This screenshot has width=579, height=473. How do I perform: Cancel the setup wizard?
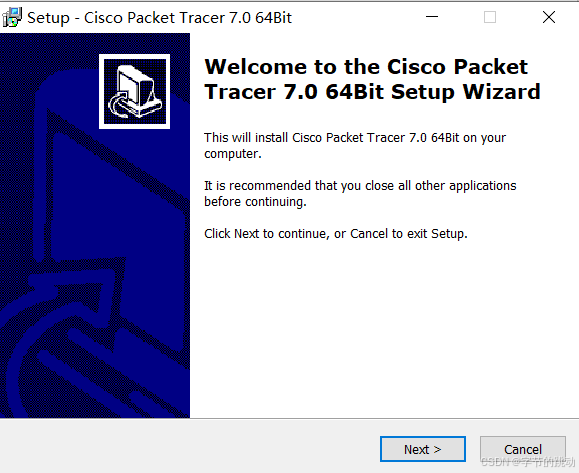[x=523, y=449]
